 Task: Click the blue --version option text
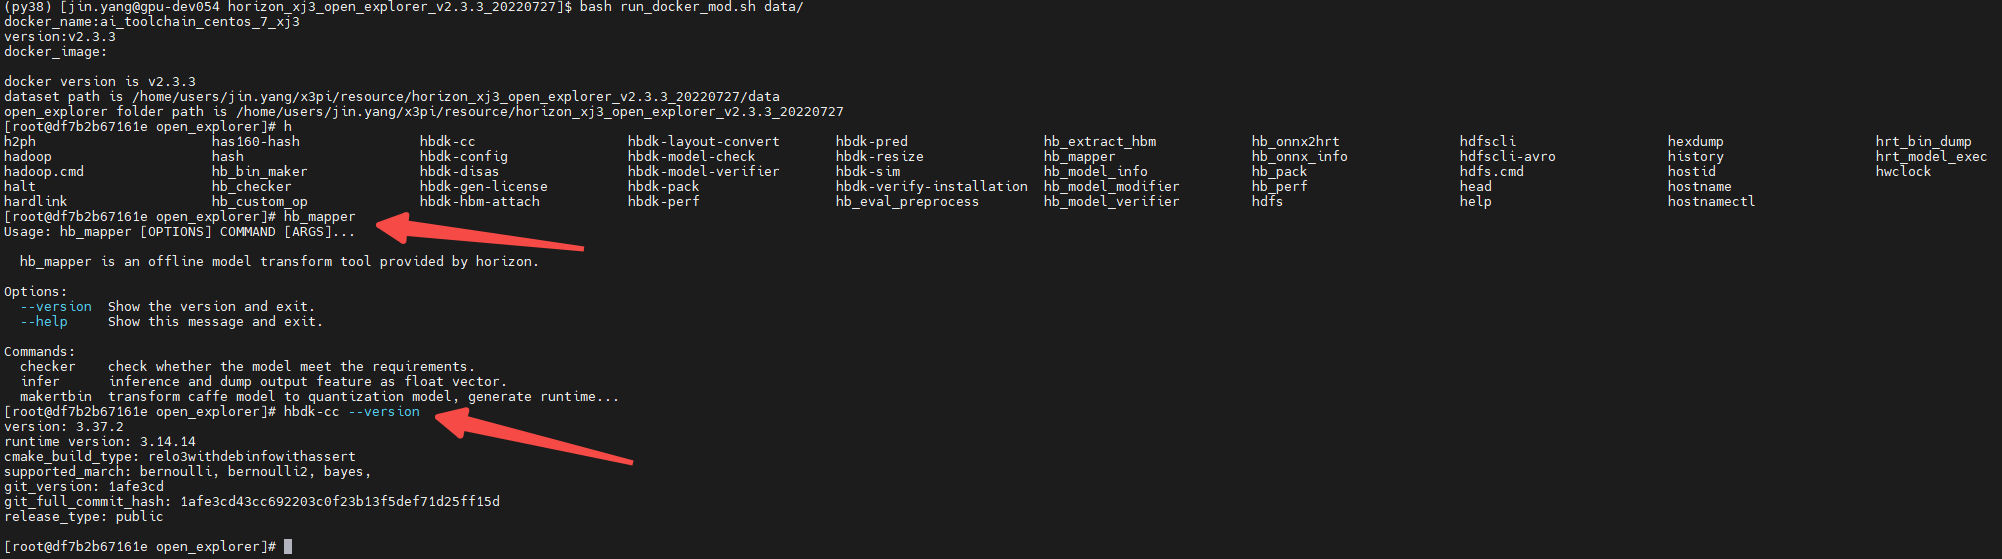pyautogui.click(x=56, y=307)
